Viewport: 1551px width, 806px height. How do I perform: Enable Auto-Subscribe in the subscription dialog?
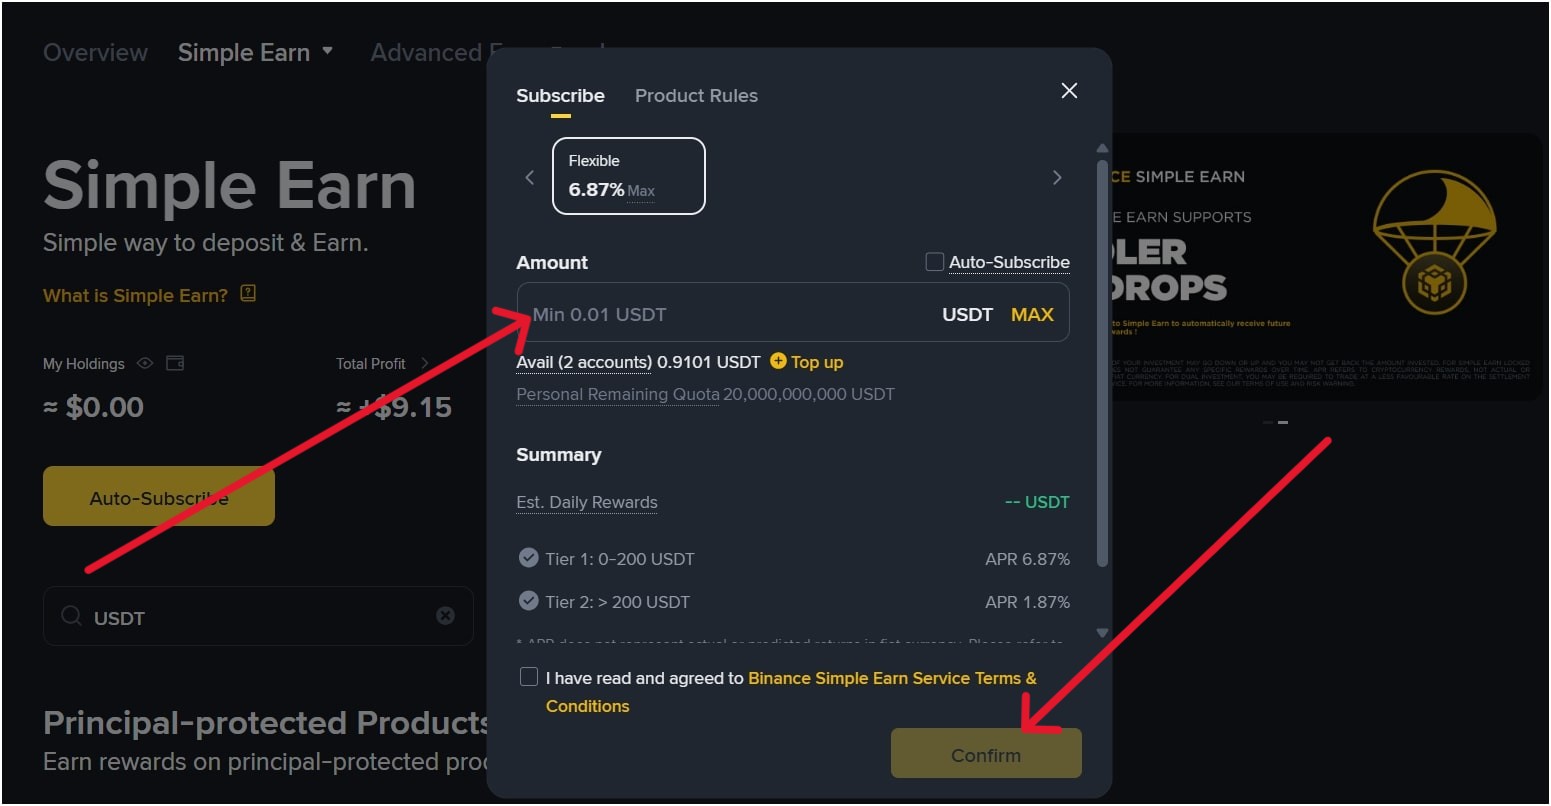(x=934, y=261)
